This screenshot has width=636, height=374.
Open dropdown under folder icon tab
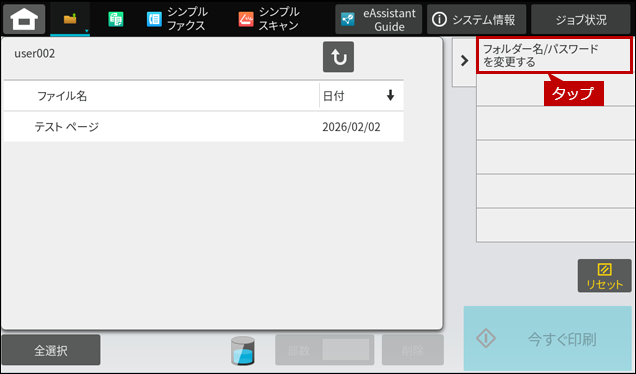(86, 31)
